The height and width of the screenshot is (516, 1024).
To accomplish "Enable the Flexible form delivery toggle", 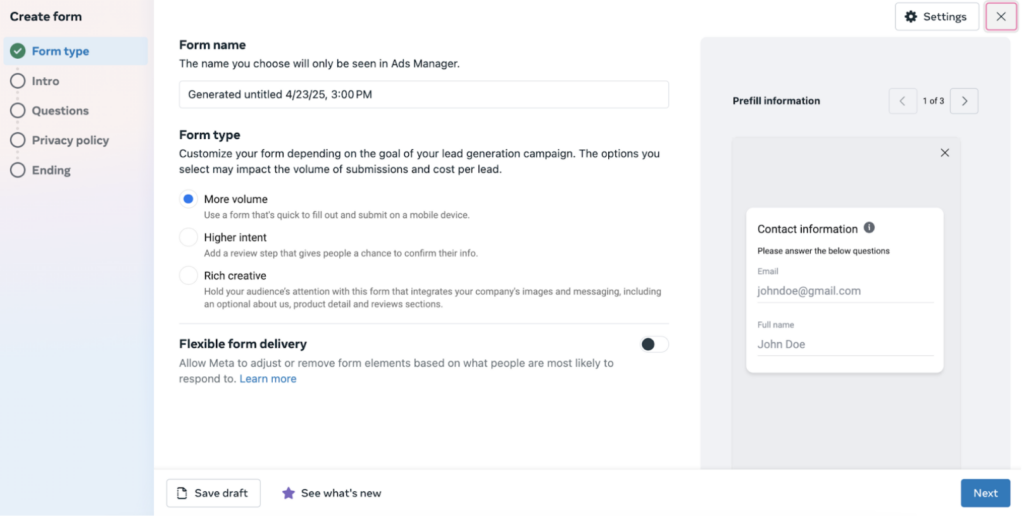I will pos(654,344).
